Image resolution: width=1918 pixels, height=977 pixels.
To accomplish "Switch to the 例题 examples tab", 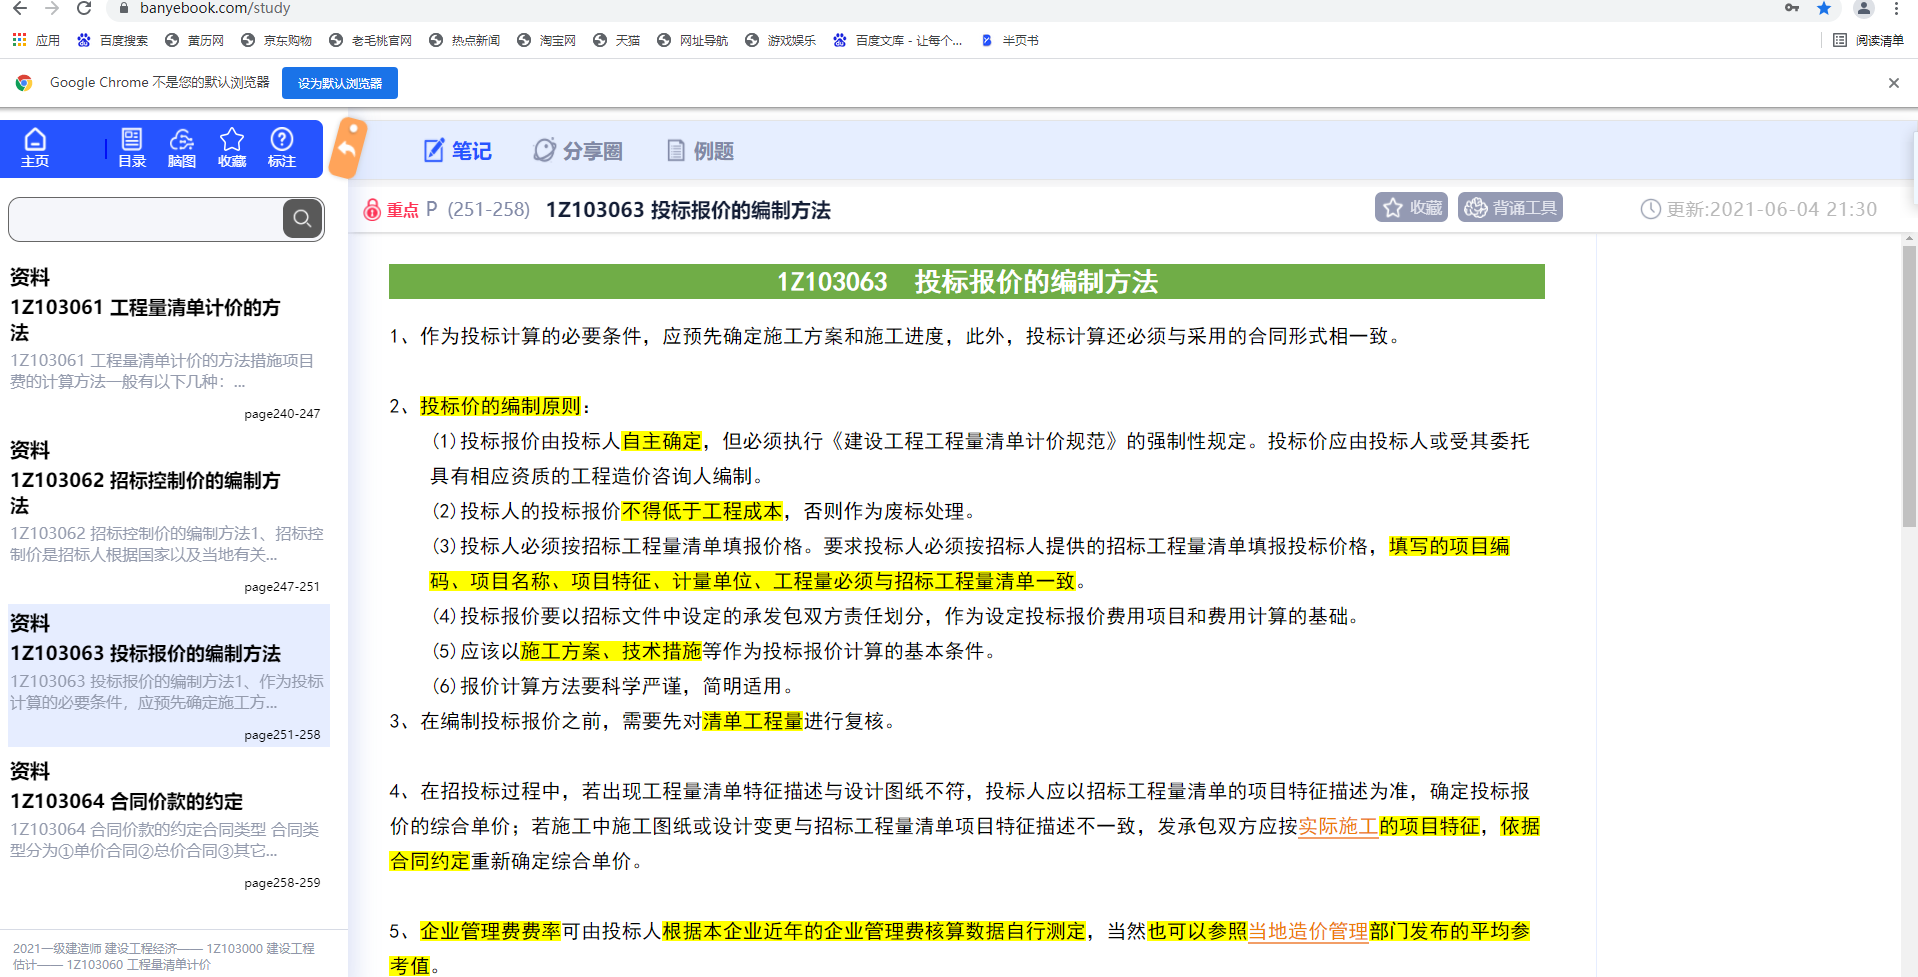I will tap(700, 151).
